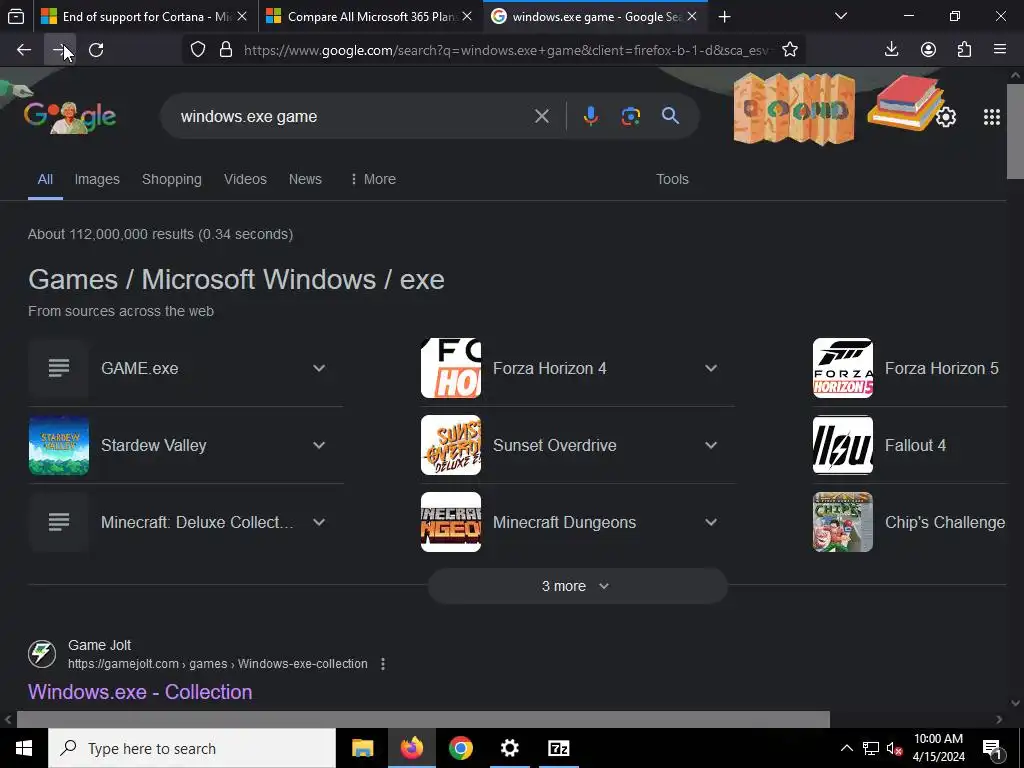Click into the Google search field
The height and width of the screenshot is (768, 1024).
point(353,116)
